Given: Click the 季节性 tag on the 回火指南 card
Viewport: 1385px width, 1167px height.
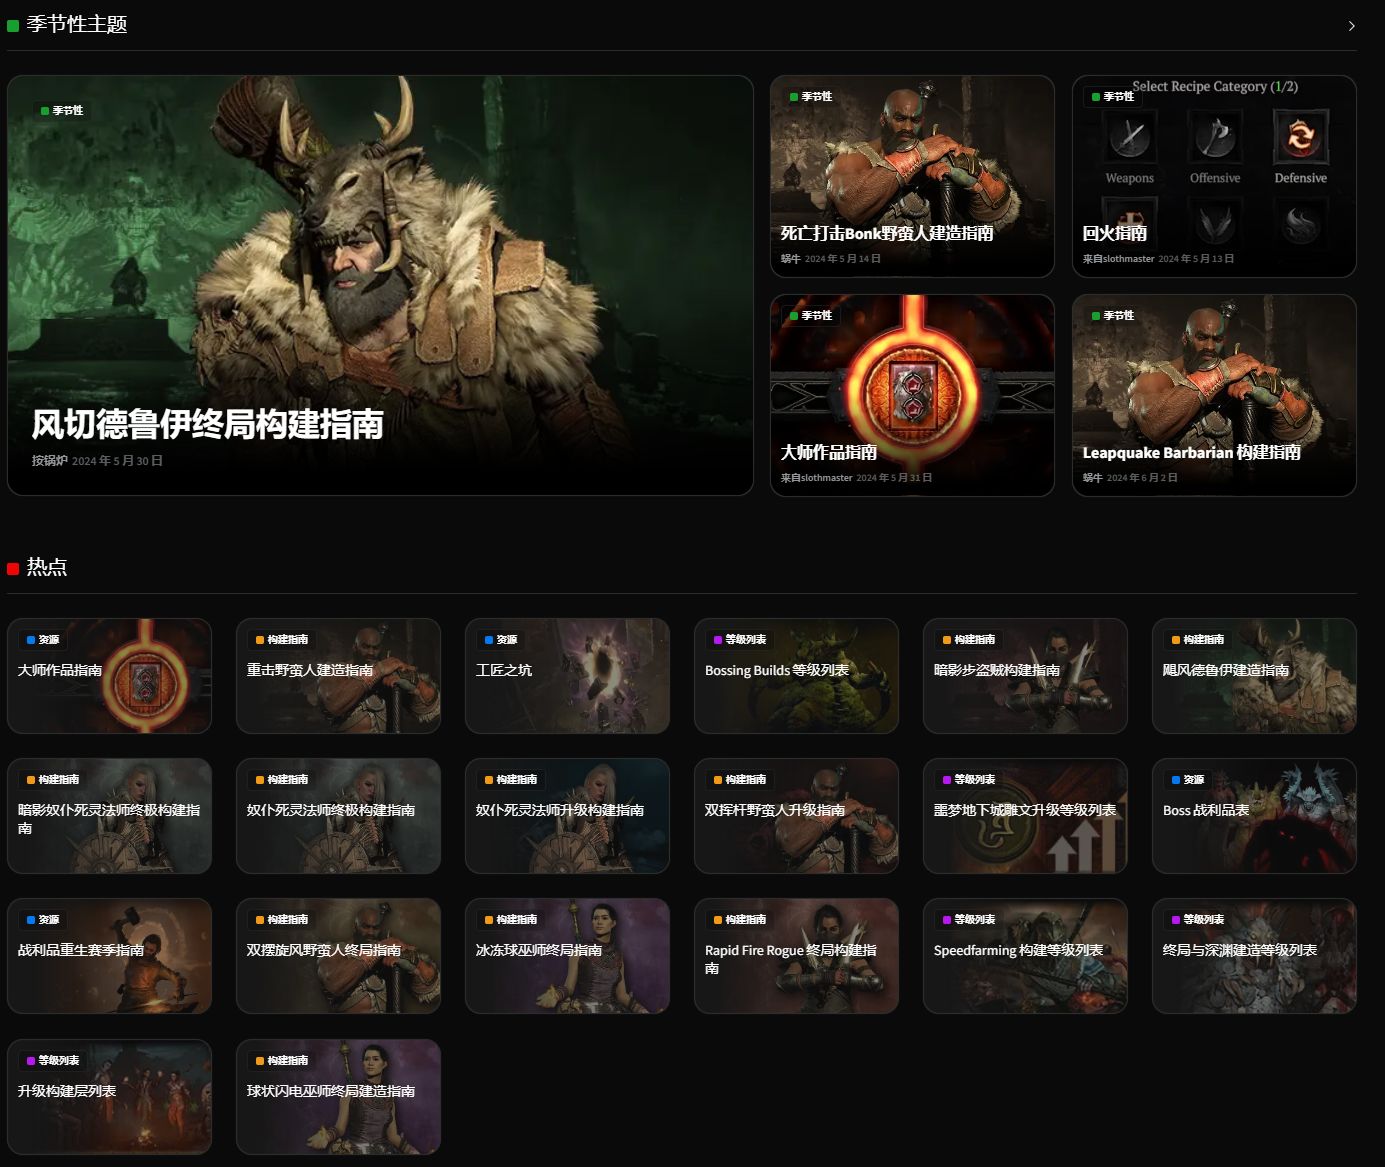Looking at the screenshot, I should pyautogui.click(x=1113, y=97).
